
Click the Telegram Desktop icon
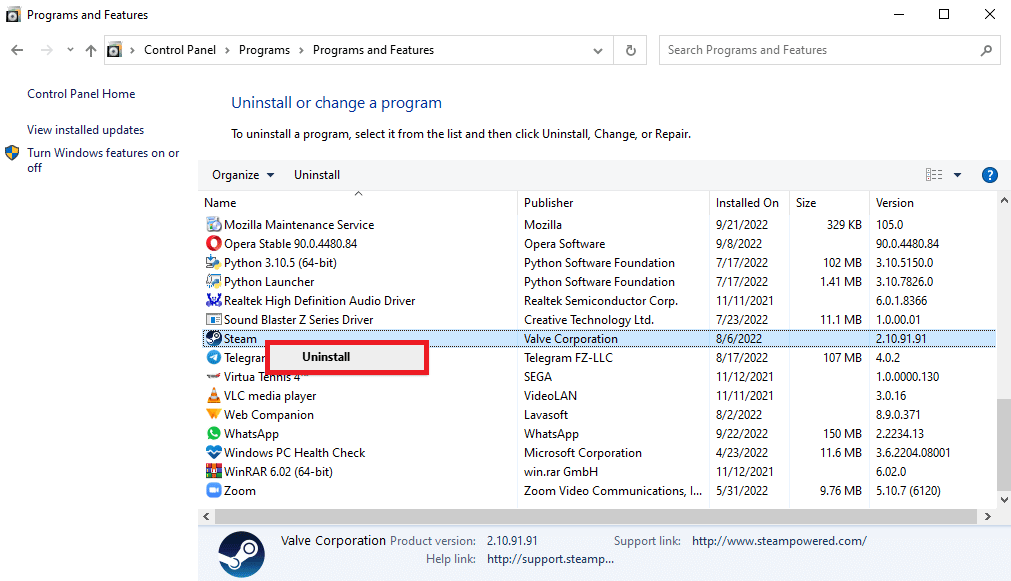(213, 357)
